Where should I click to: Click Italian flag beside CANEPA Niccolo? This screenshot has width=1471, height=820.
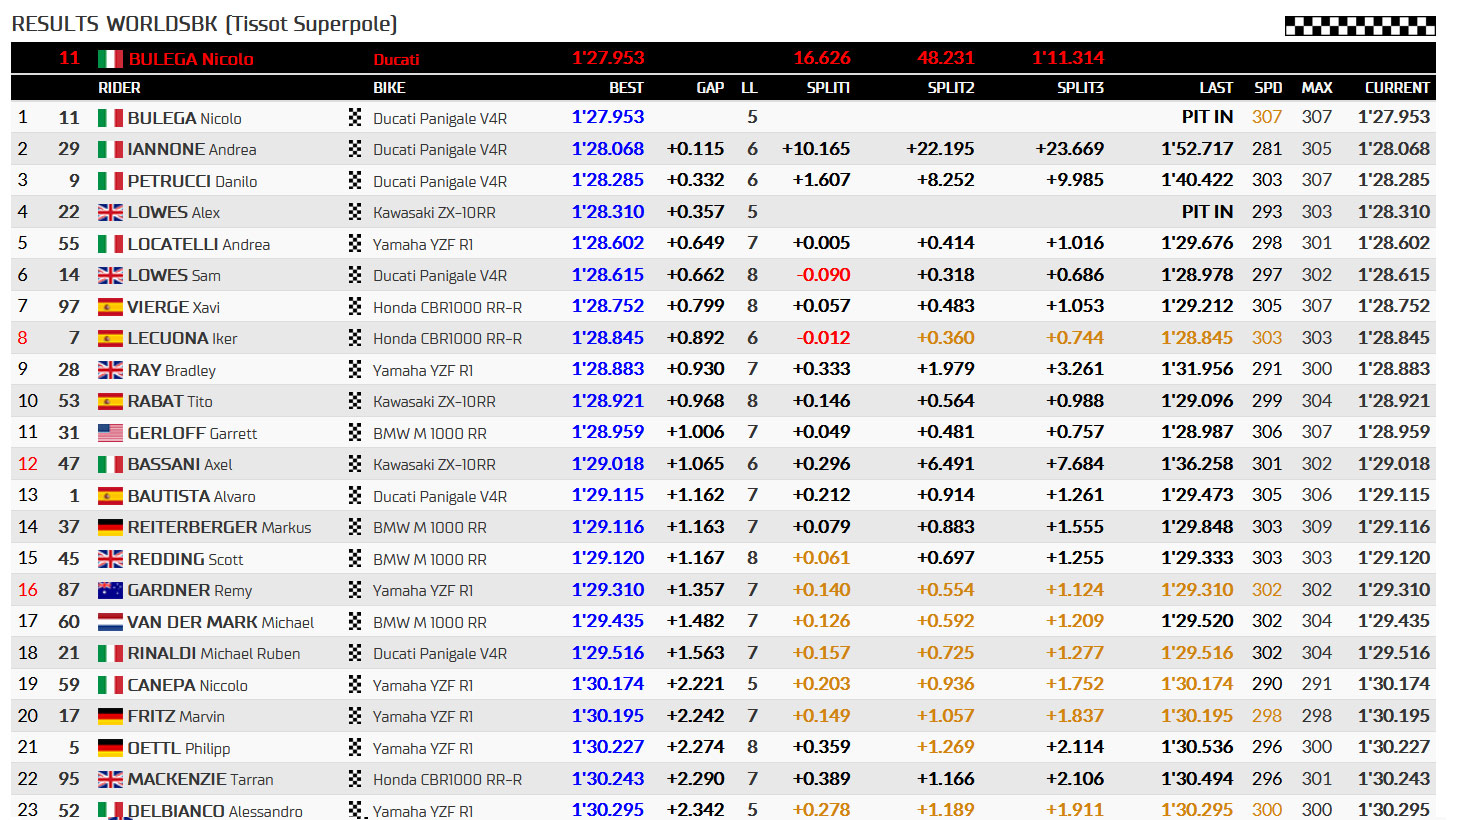pos(110,685)
